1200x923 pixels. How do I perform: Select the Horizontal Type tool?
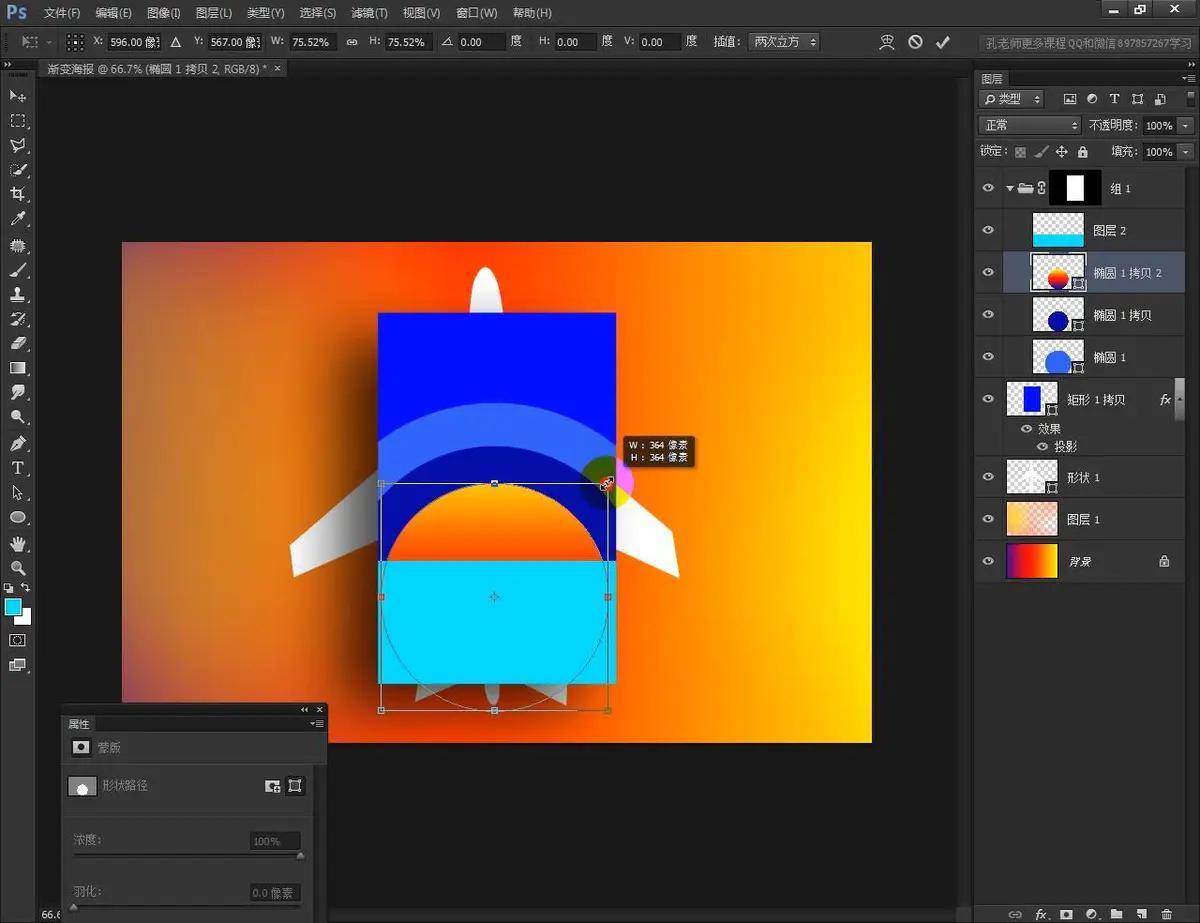(18, 468)
